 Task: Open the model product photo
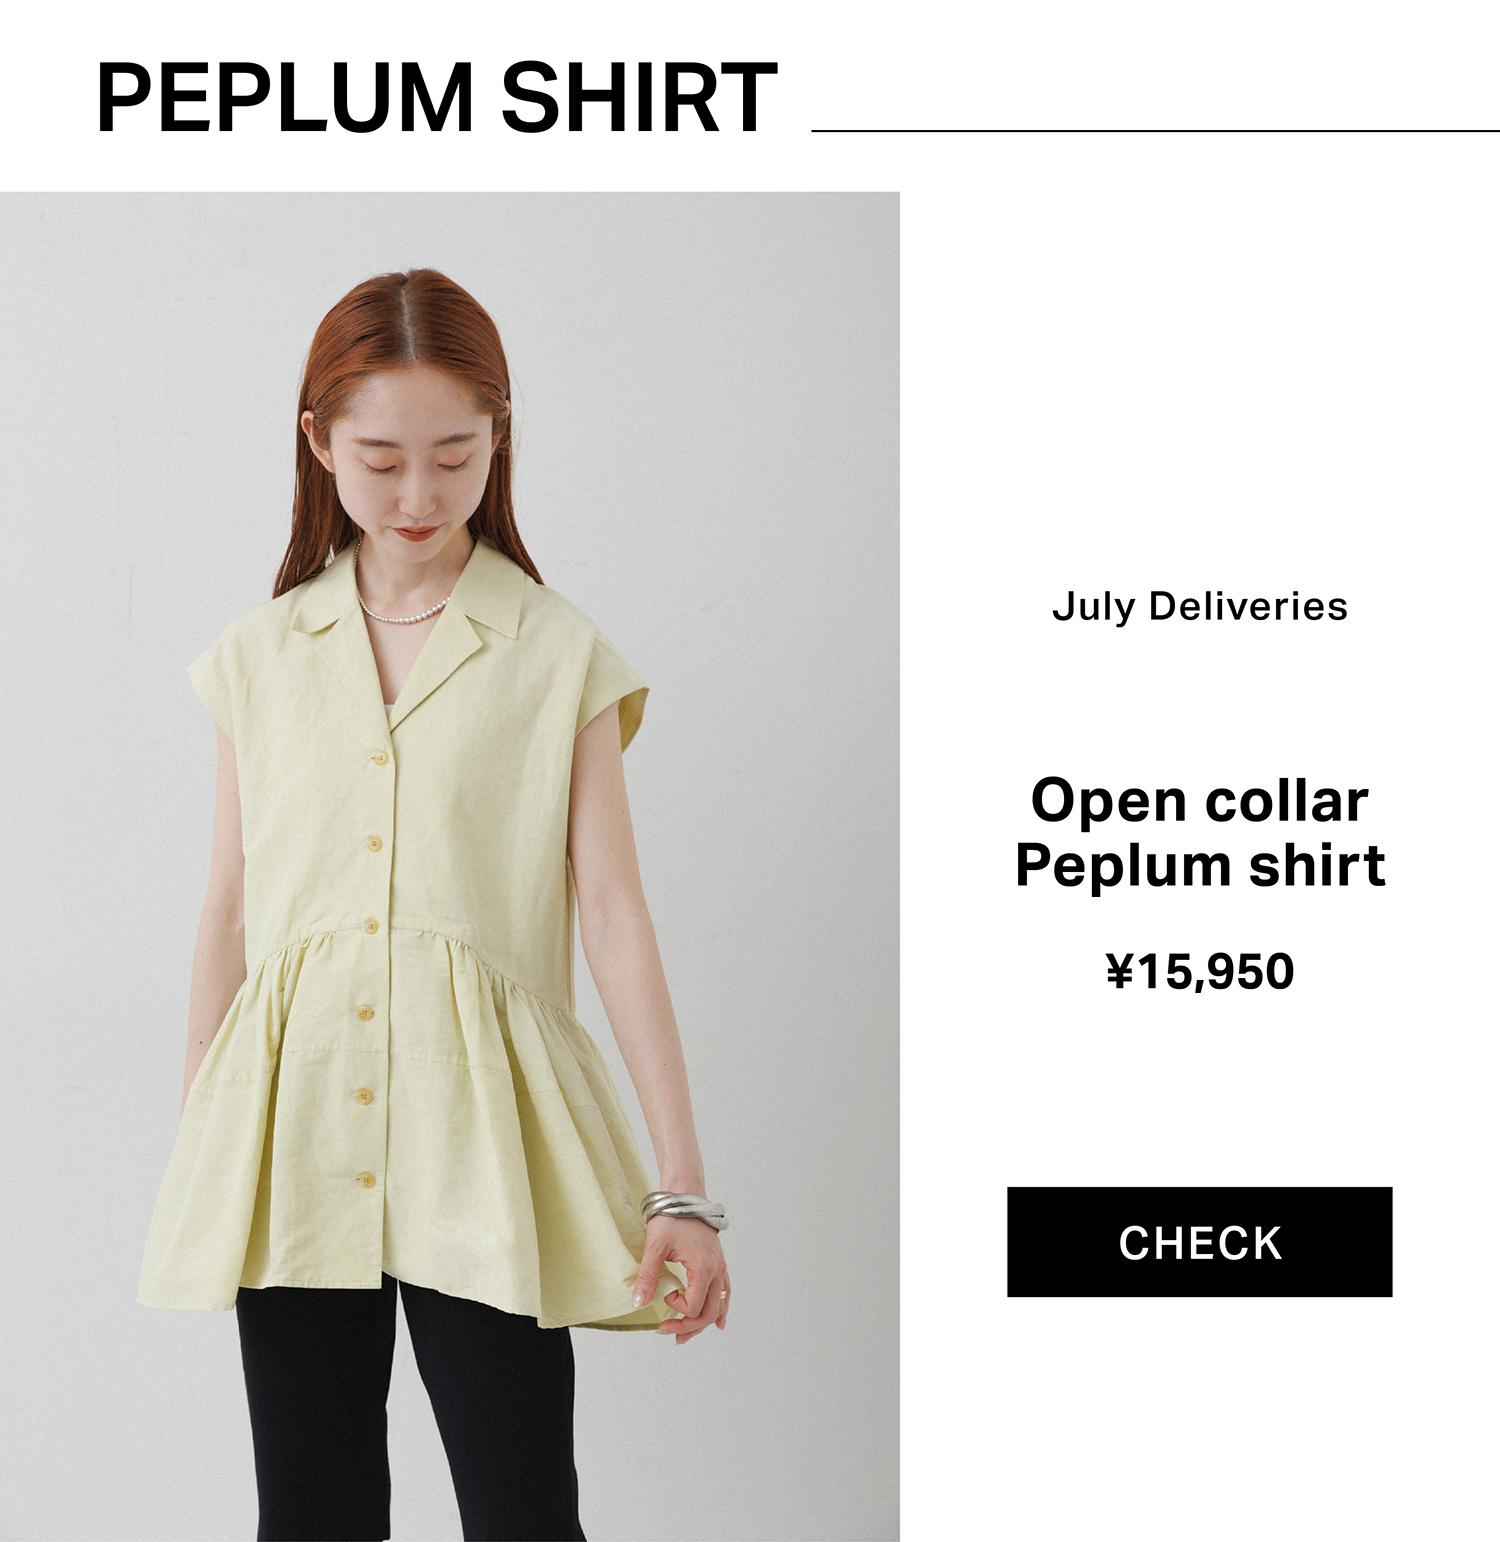click(x=450, y=866)
